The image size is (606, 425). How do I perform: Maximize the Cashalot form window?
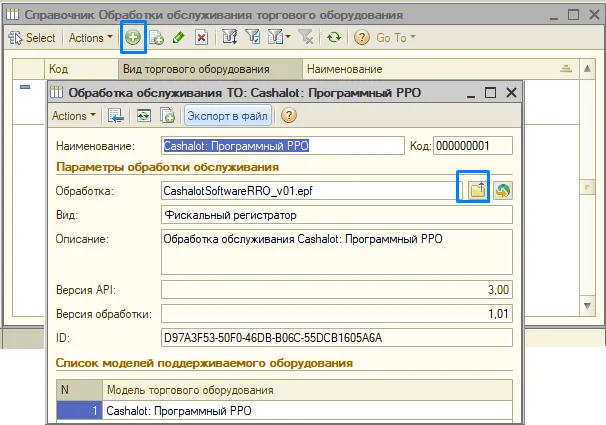click(x=490, y=93)
